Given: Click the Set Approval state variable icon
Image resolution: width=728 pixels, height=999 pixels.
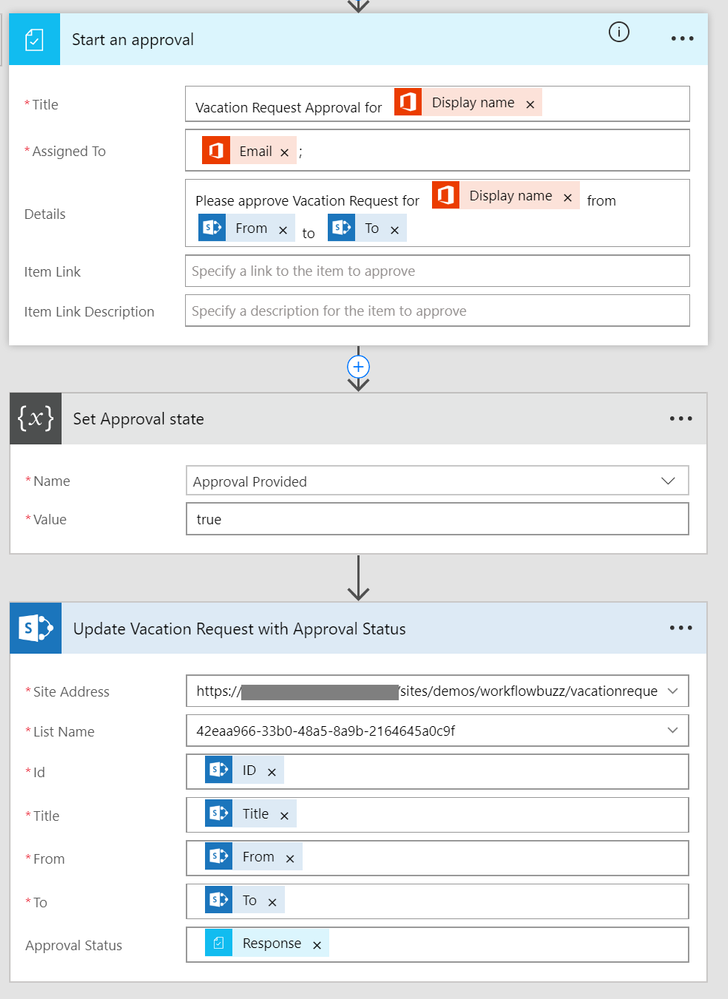Looking at the screenshot, I should pyautogui.click(x=36, y=419).
